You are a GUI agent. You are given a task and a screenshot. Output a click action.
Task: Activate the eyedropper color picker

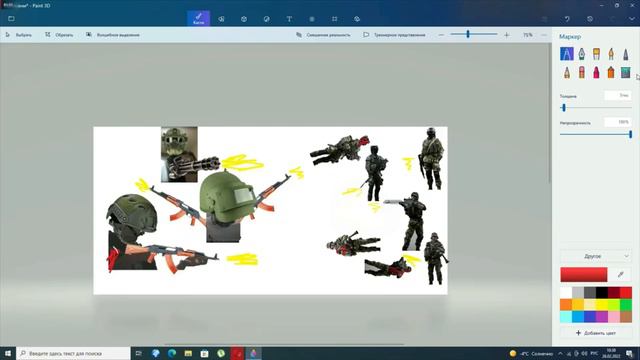pos(621,275)
